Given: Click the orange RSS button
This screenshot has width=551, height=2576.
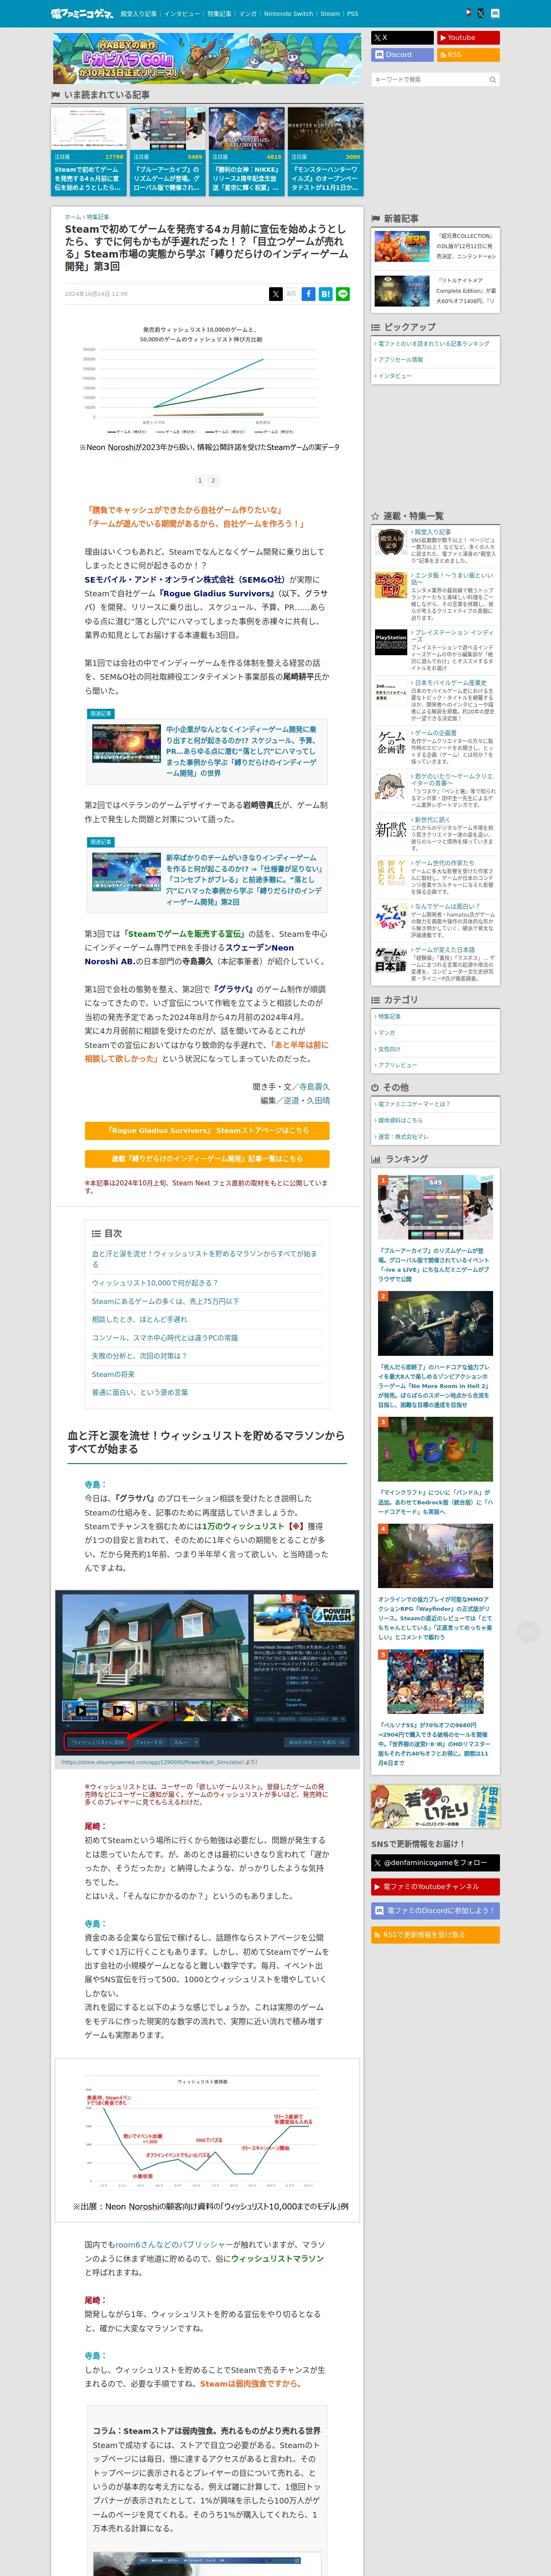Looking at the screenshot, I should click(x=468, y=55).
